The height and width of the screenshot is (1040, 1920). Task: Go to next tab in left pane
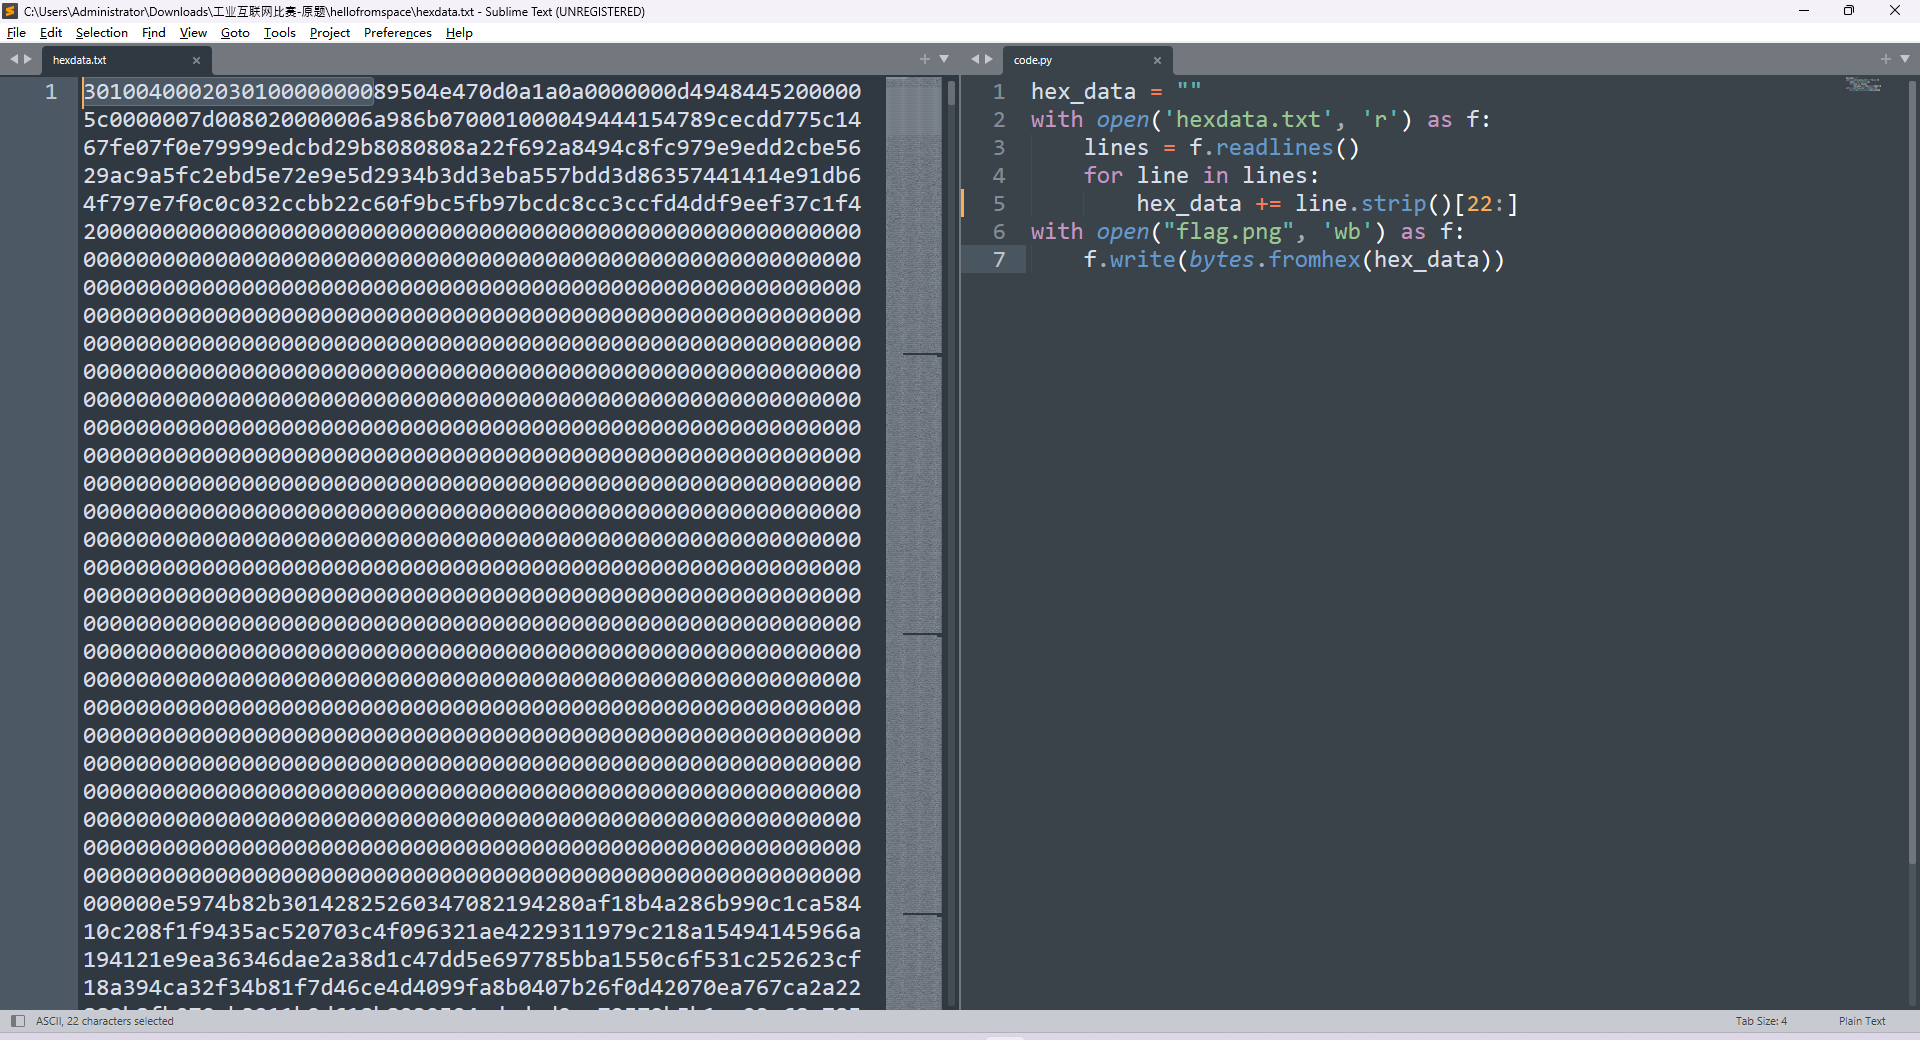28,60
